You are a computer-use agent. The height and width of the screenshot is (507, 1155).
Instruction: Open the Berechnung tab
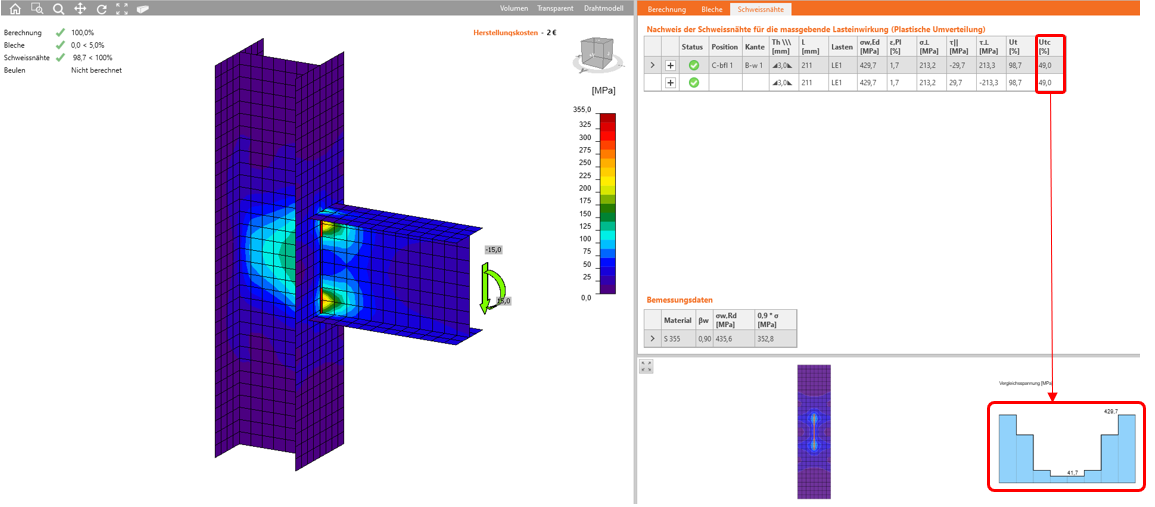click(666, 9)
